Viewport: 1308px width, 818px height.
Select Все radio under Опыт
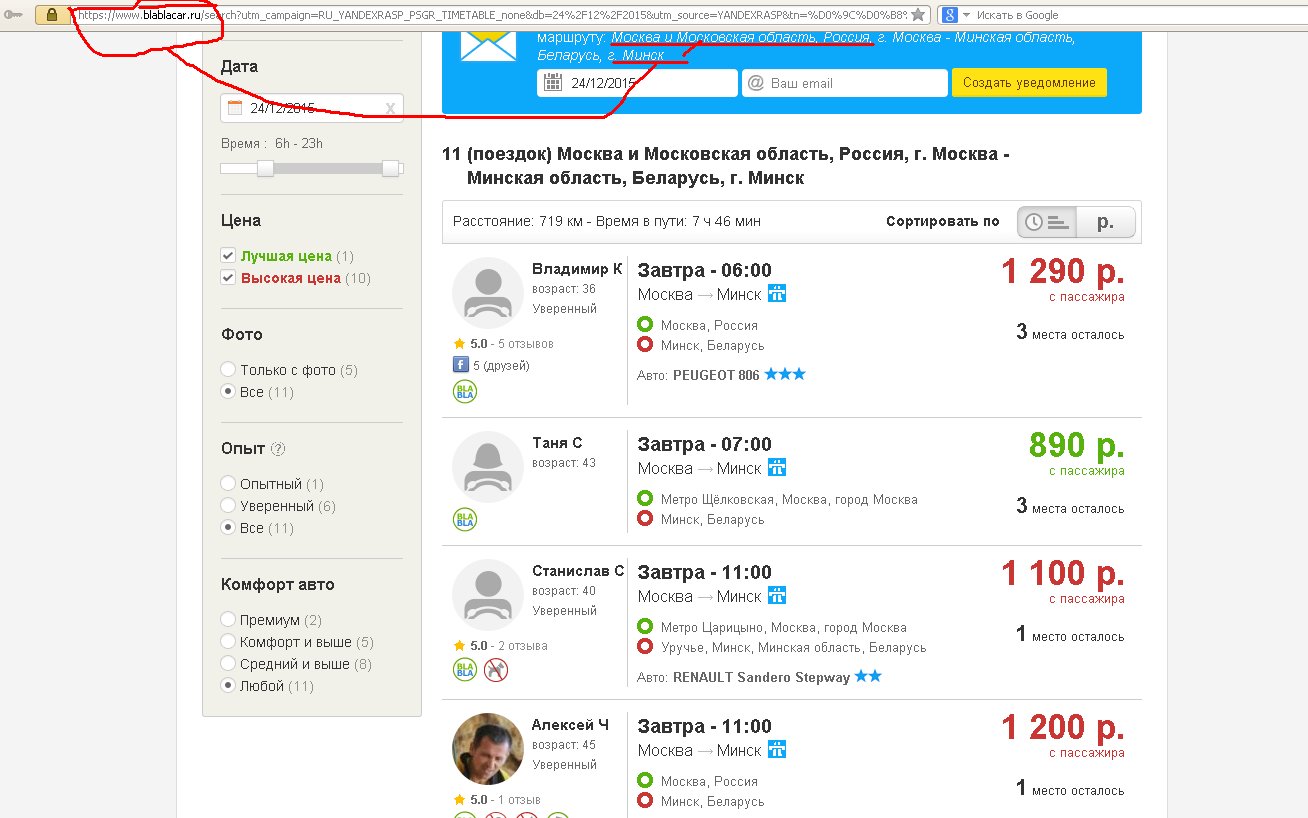(x=228, y=528)
